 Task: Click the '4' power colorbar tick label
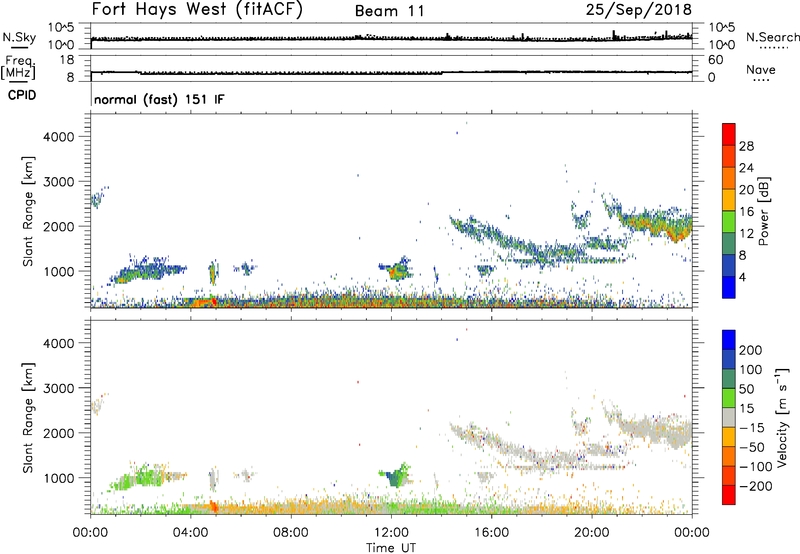(x=742, y=277)
